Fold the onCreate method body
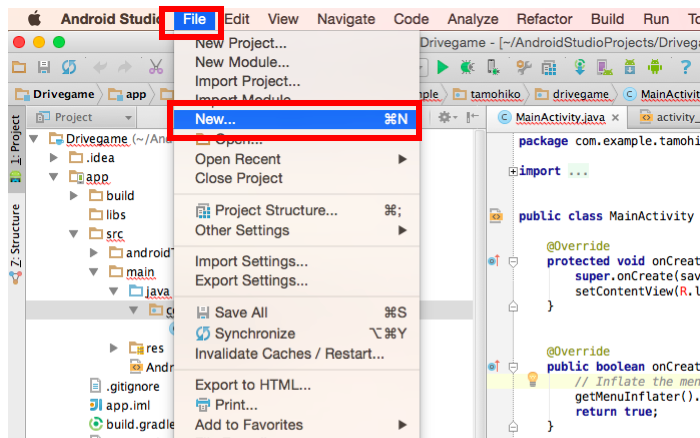 (513, 261)
